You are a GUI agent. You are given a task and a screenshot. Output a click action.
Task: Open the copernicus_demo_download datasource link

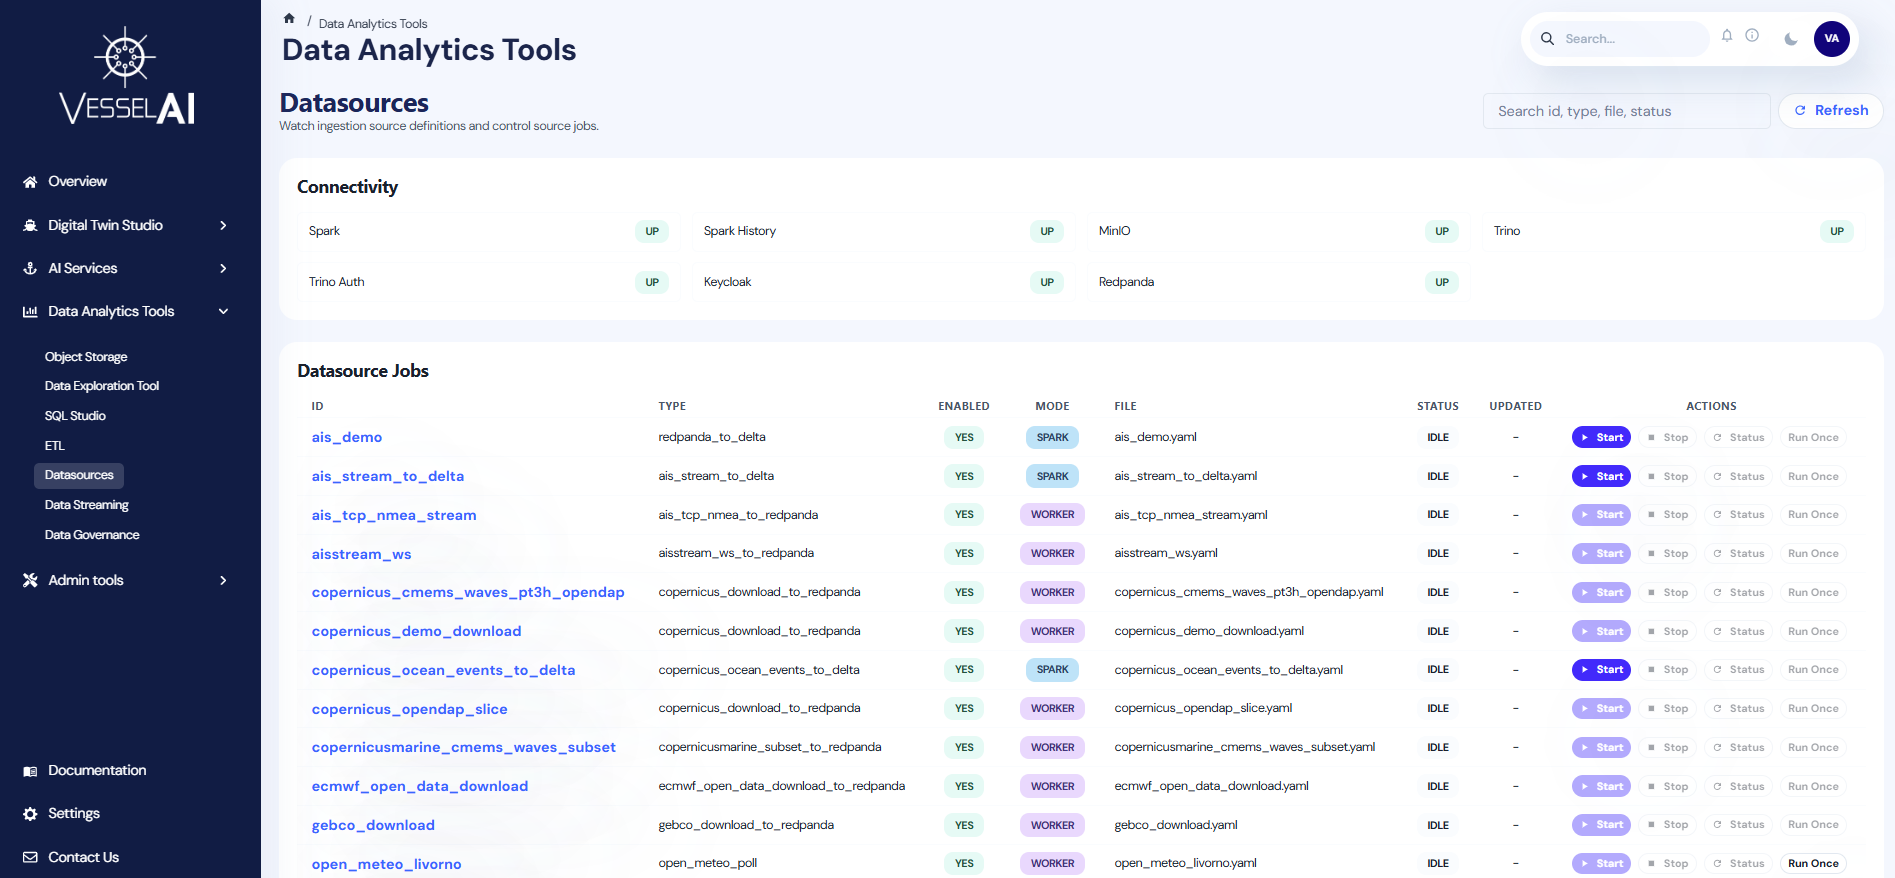(x=416, y=631)
